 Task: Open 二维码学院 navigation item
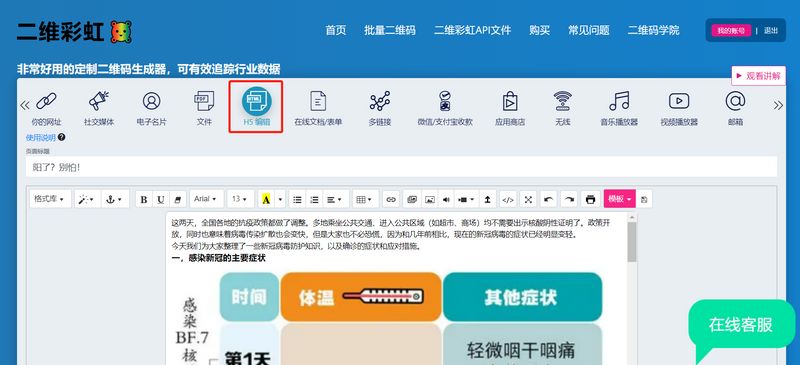click(x=654, y=30)
